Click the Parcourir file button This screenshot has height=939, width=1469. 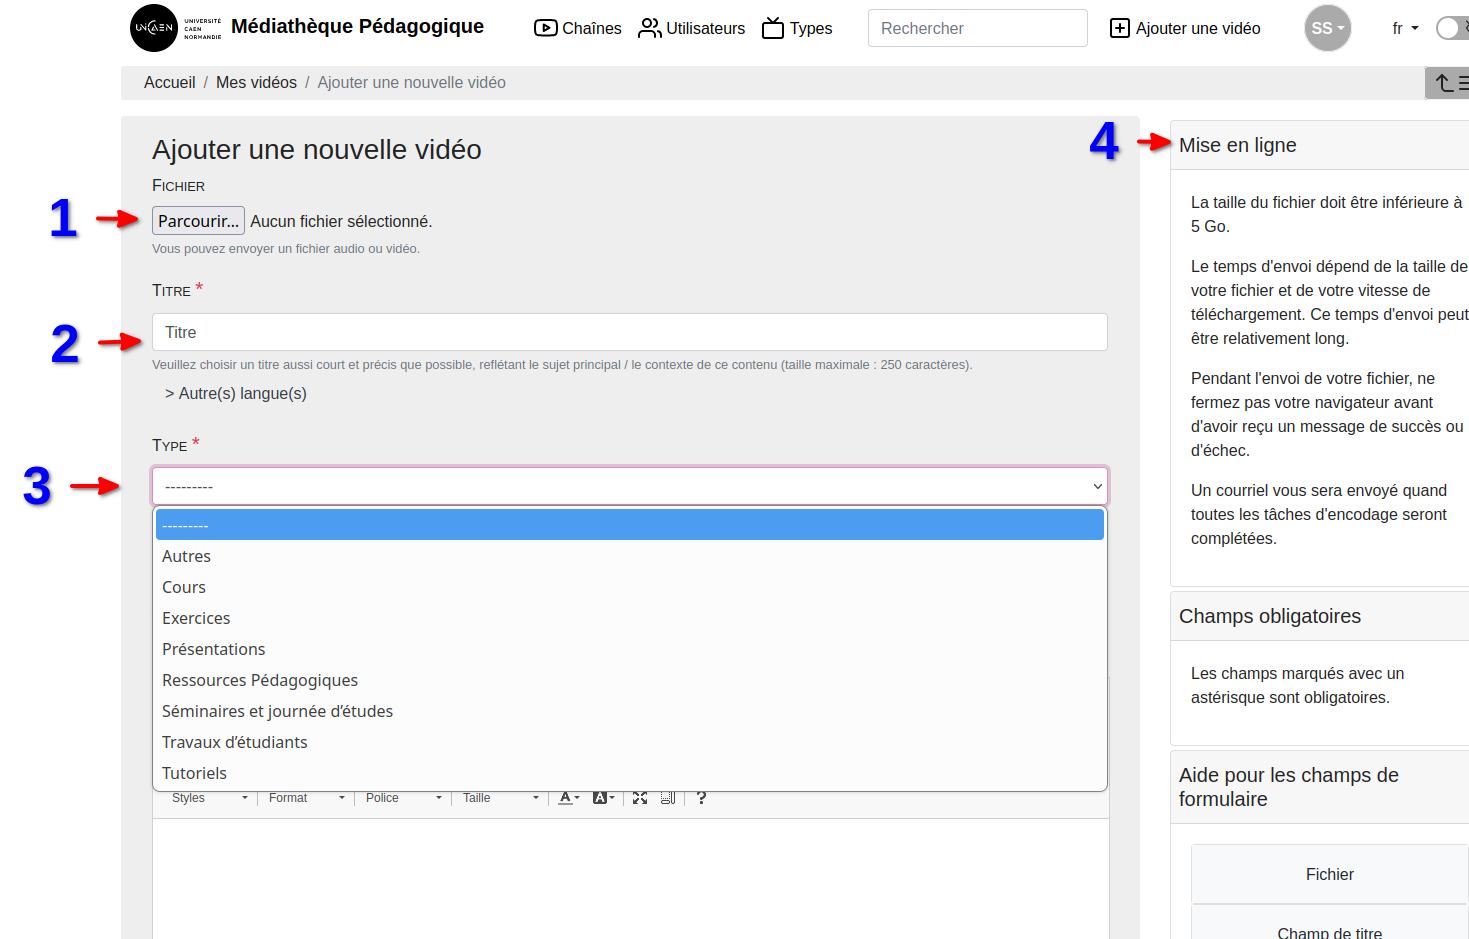[198, 221]
